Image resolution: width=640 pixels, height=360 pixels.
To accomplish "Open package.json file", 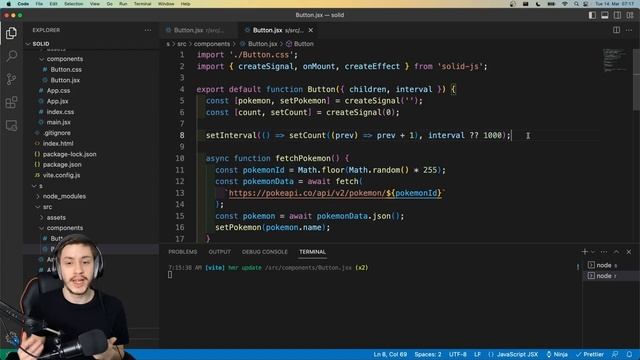I will click(x=62, y=164).
